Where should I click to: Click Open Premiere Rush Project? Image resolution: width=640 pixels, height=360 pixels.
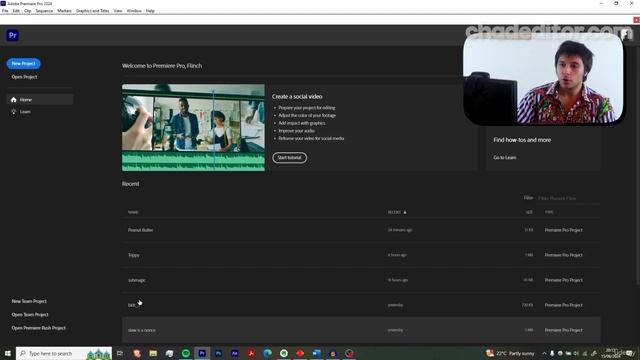38,328
